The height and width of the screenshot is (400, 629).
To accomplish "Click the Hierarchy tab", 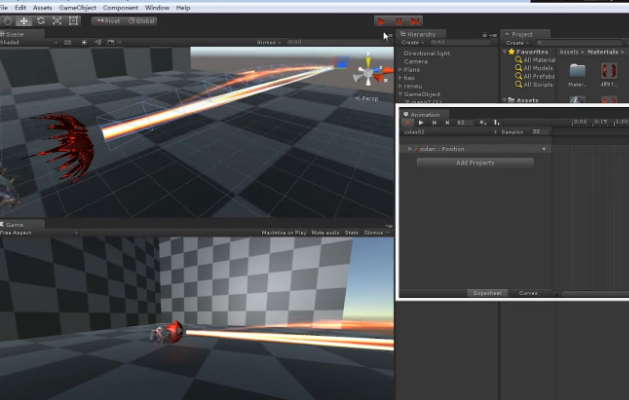I will coord(421,34).
